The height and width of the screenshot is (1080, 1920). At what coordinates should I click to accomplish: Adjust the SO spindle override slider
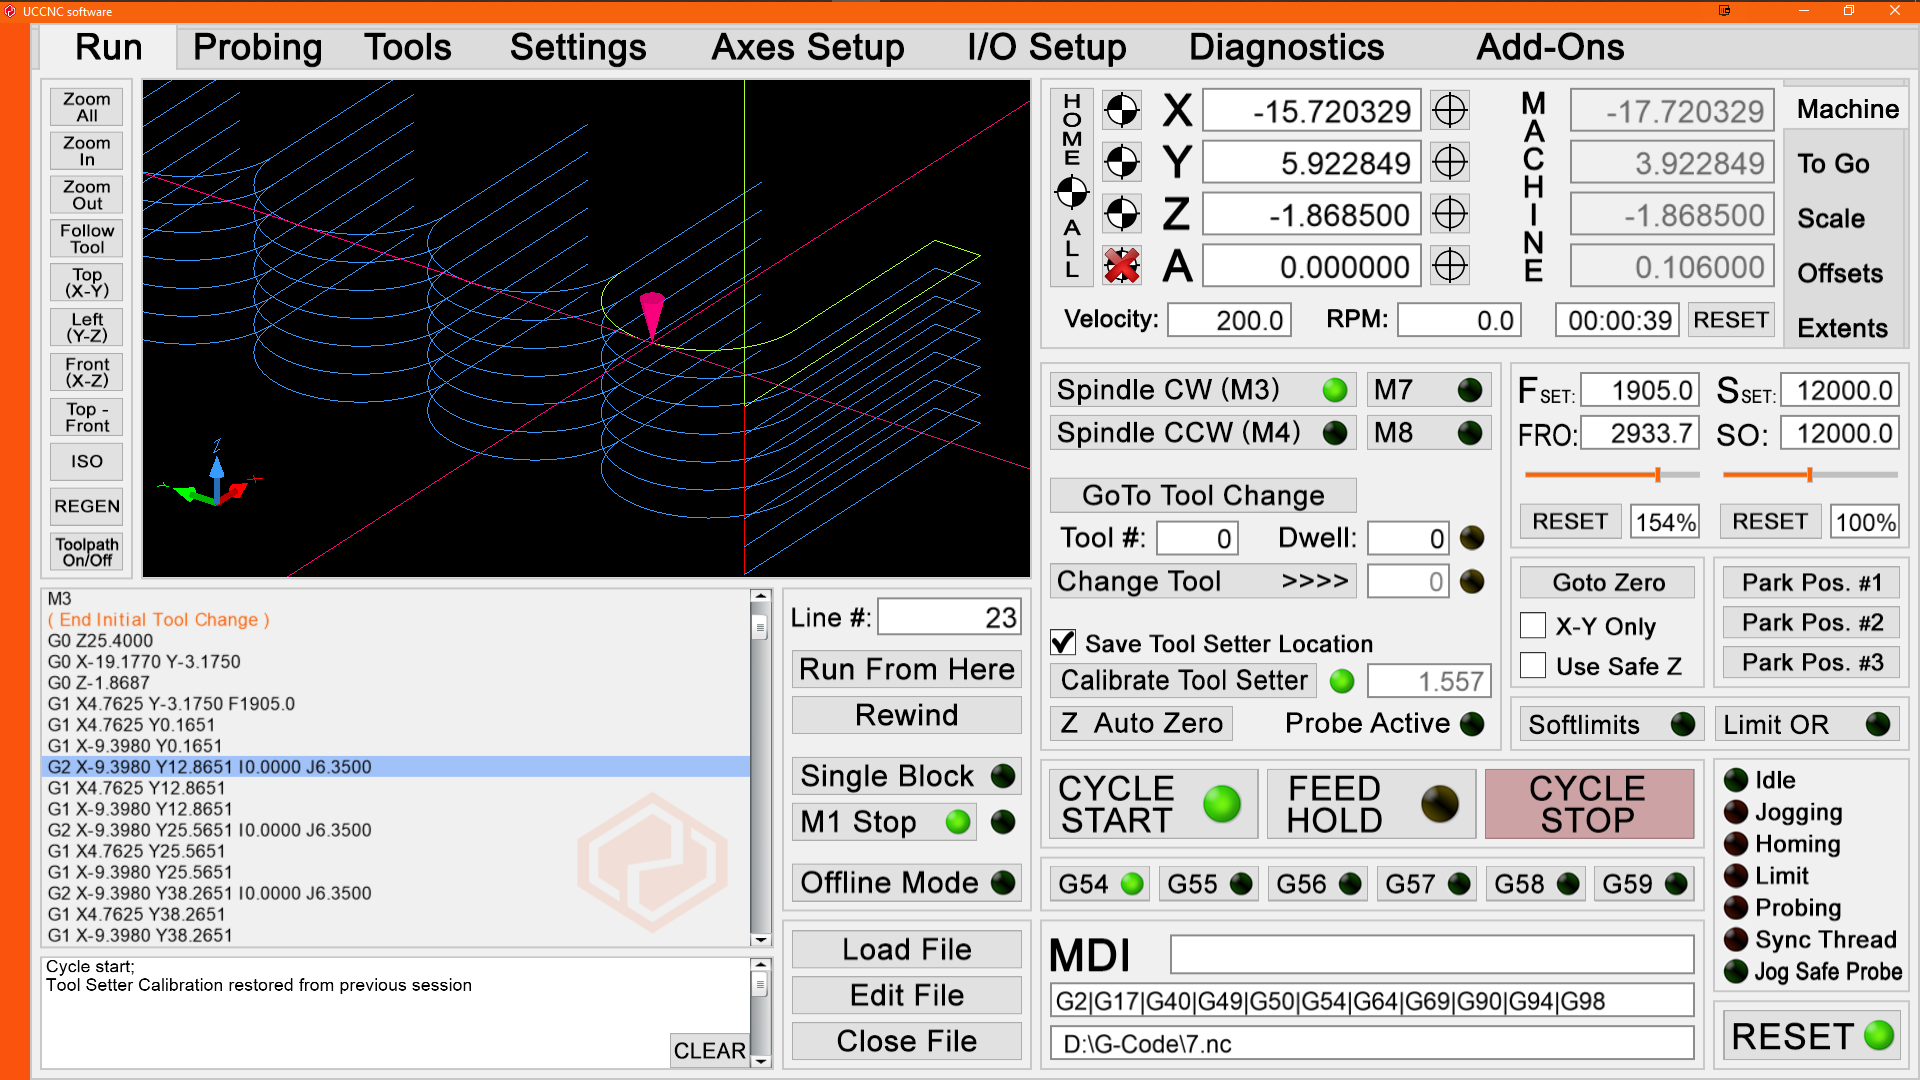1809,475
